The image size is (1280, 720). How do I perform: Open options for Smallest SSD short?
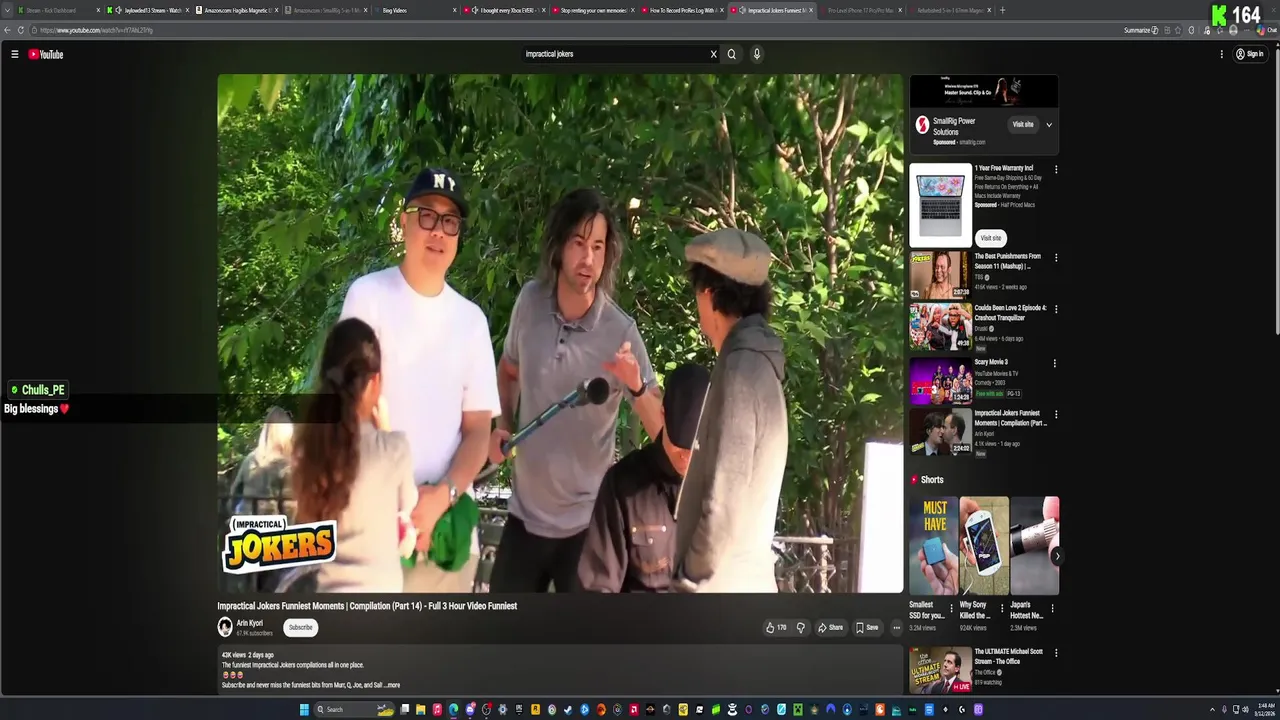(951, 608)
